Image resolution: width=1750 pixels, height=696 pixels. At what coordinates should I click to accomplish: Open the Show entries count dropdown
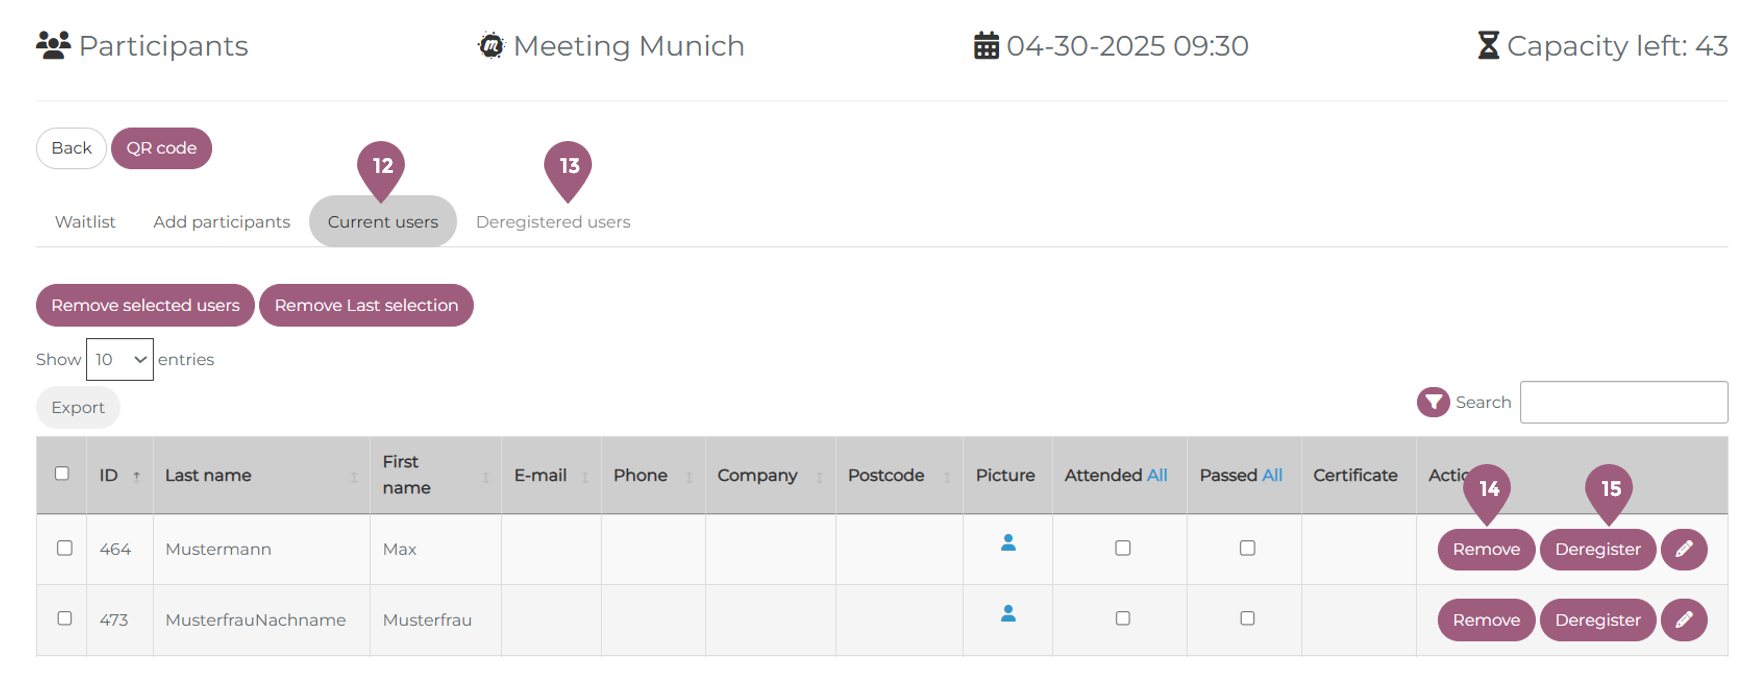point(119,359)
